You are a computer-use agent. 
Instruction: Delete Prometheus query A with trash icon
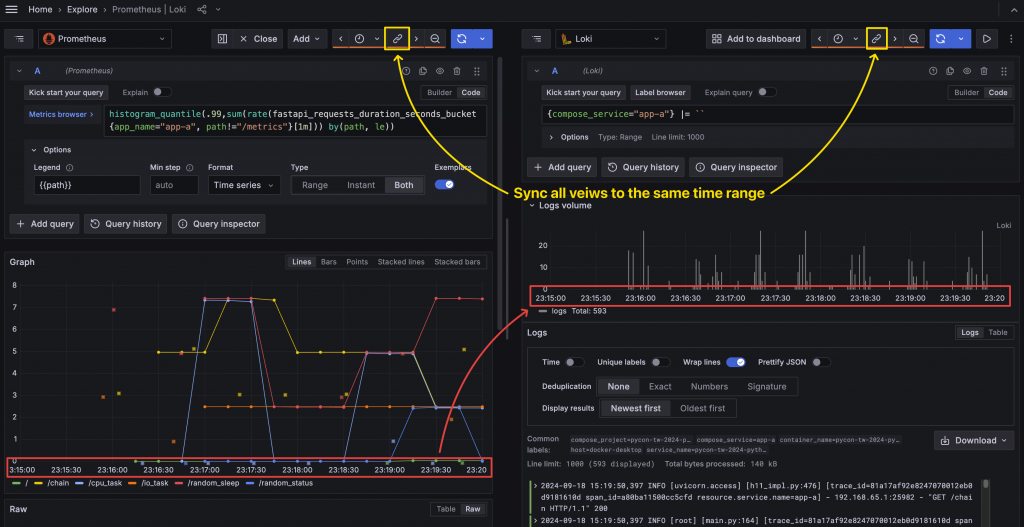tap(457, 71)
